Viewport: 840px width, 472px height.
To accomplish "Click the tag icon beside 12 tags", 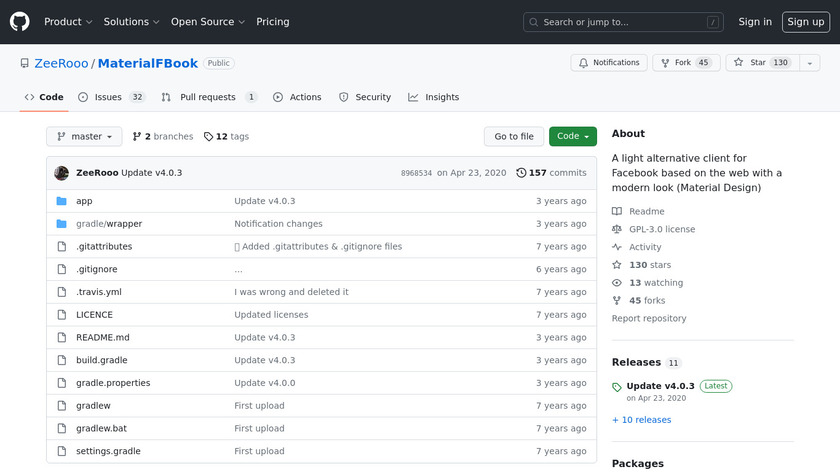I will pyautogui.click(x=208, y=137).
